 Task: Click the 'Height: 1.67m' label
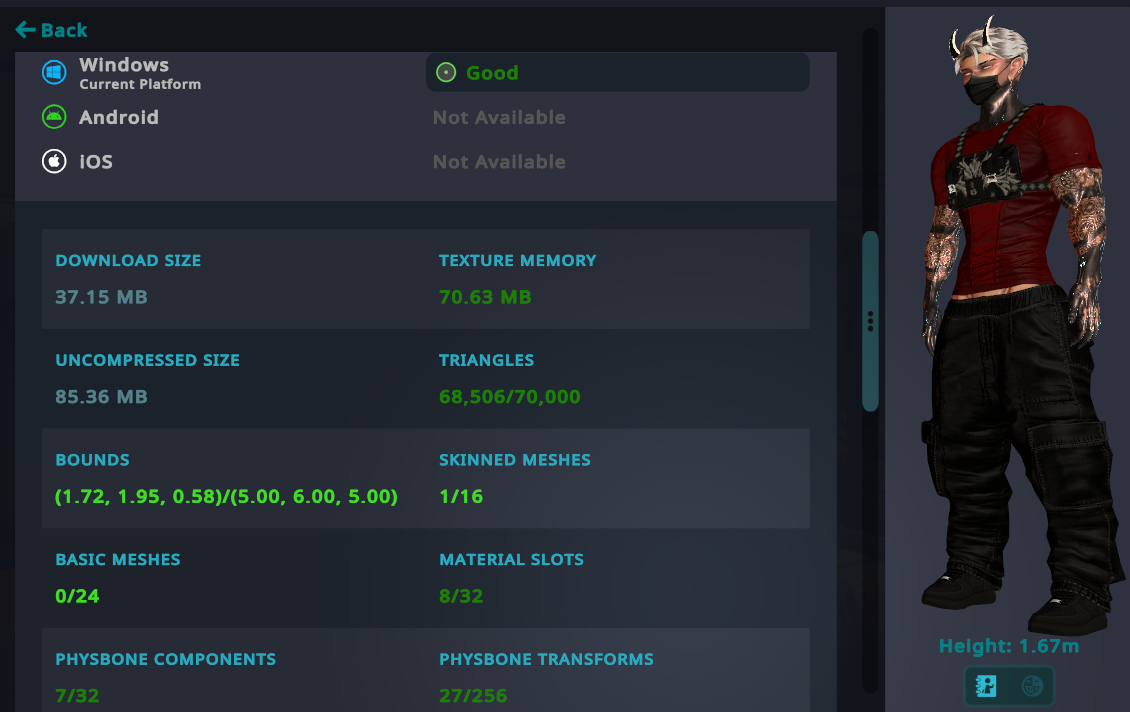coord(1009,646)
